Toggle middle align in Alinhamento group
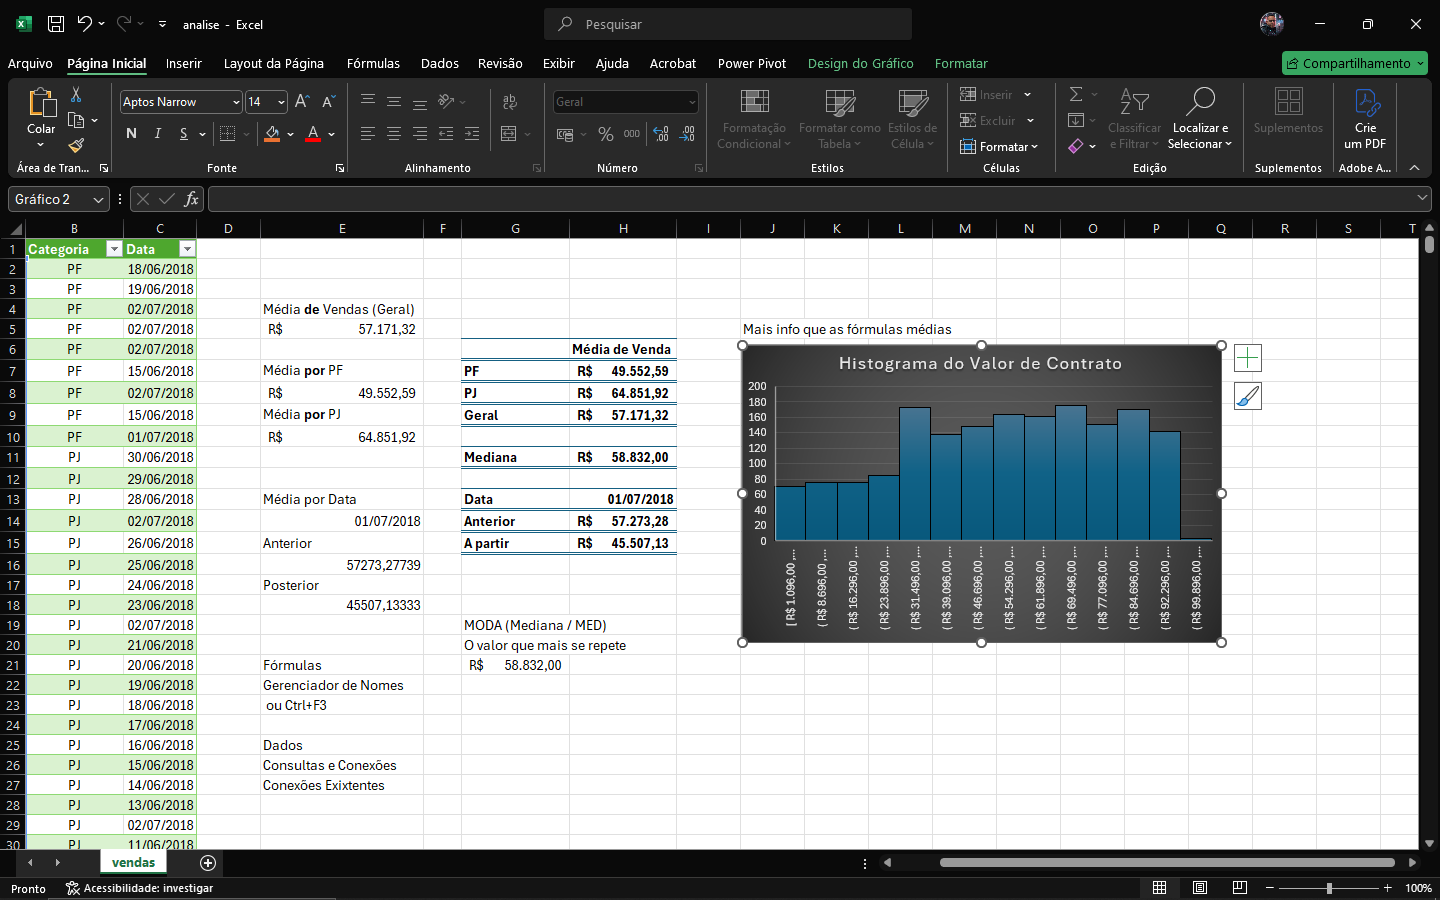Image resolution: width=1440 pixels, height=900 pixels. (394, 102)
